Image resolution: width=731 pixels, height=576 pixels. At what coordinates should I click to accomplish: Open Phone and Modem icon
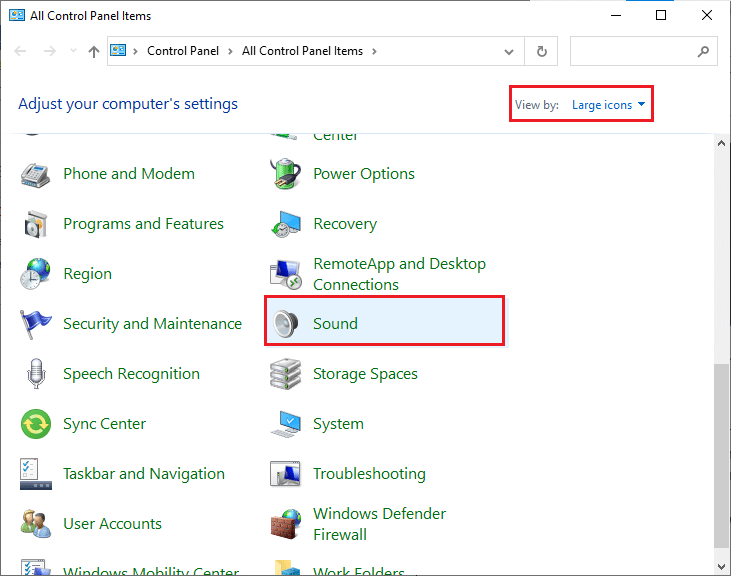click(x=36, y=174)
